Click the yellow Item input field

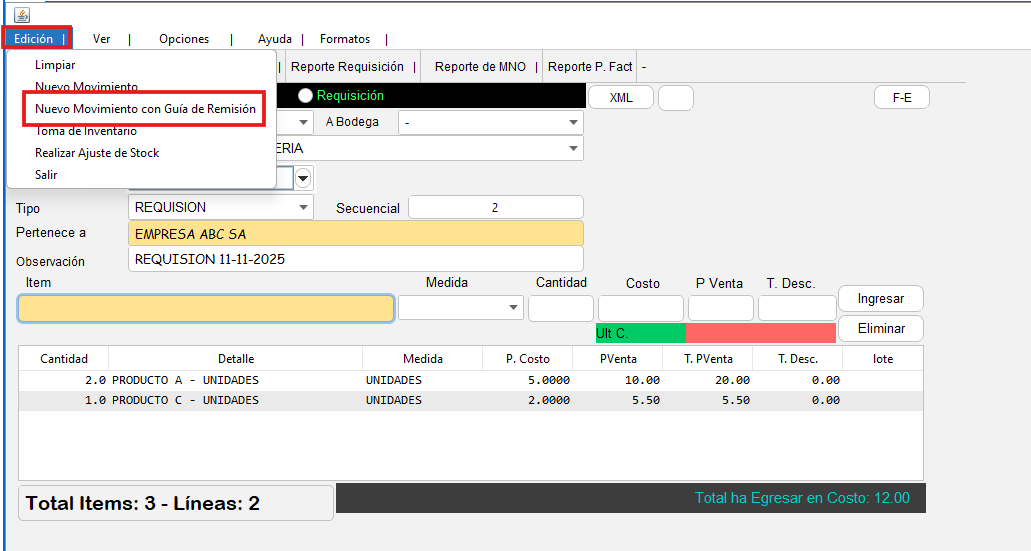(206, 308)
